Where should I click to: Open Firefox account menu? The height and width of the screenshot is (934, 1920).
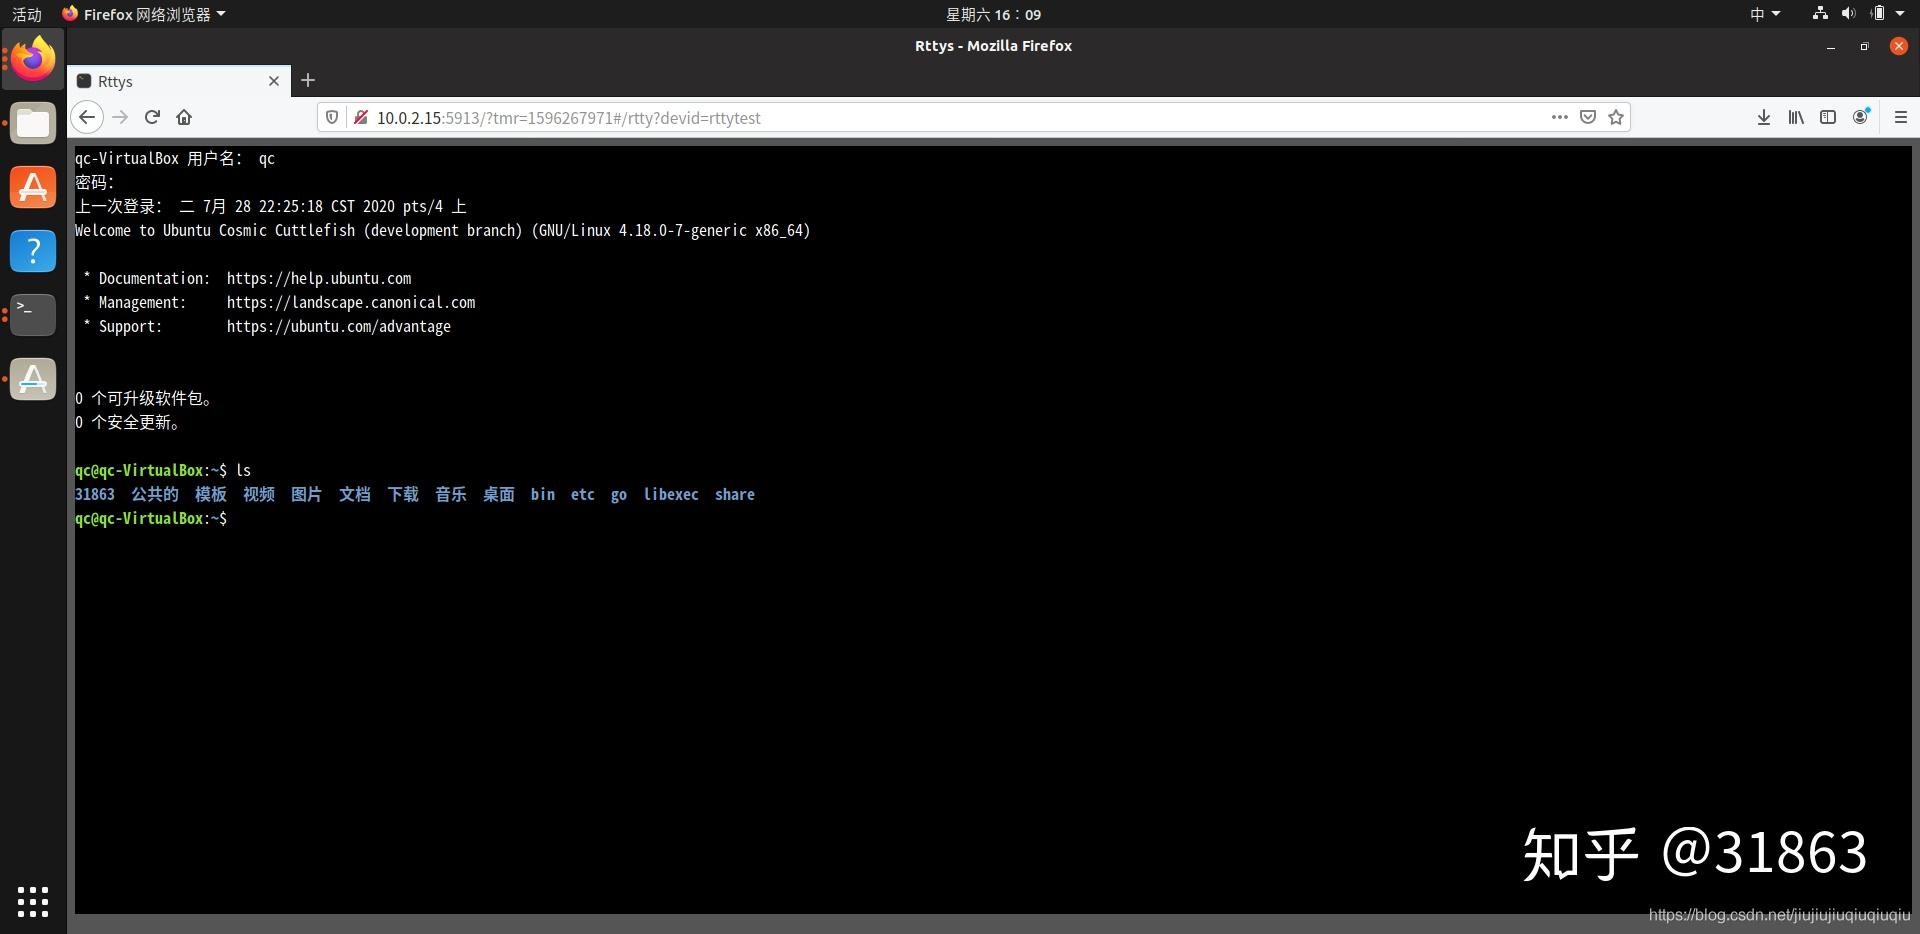pyautogui.click(x=1860, y=117)
